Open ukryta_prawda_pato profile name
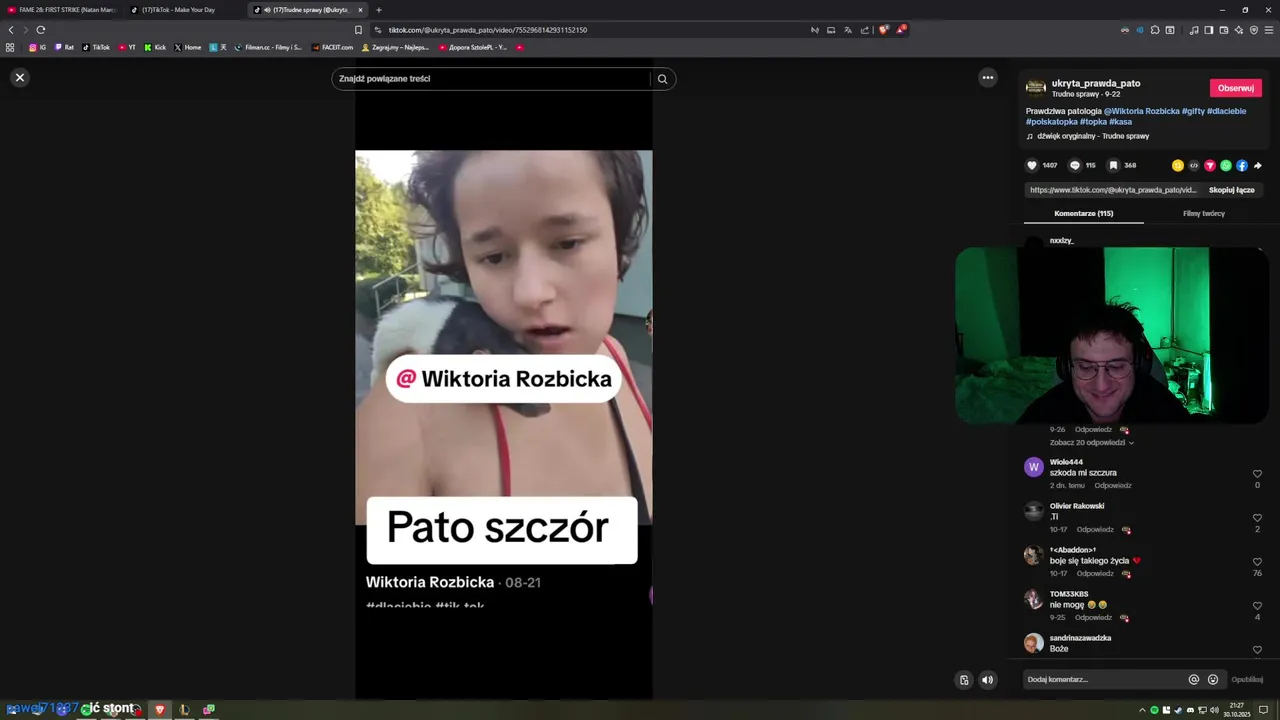 click(x=1096, y=83)
